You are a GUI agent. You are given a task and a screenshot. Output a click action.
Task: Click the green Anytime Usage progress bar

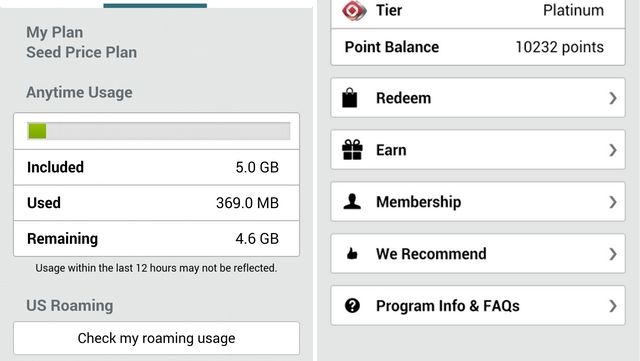158,131
